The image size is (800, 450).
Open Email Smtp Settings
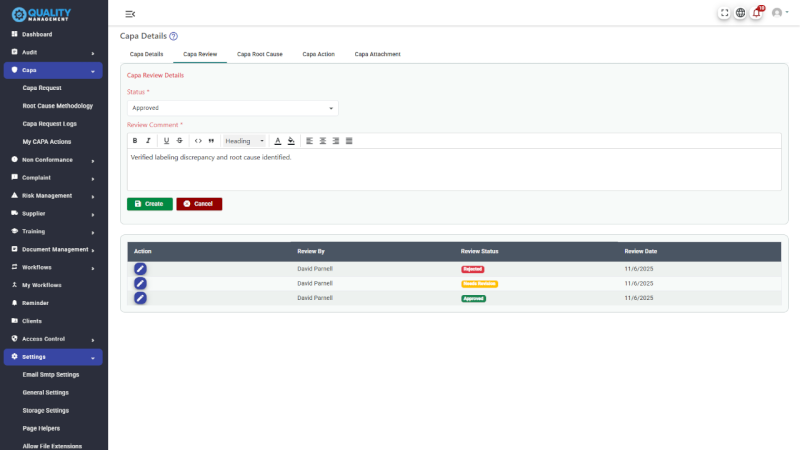[51, 375]
